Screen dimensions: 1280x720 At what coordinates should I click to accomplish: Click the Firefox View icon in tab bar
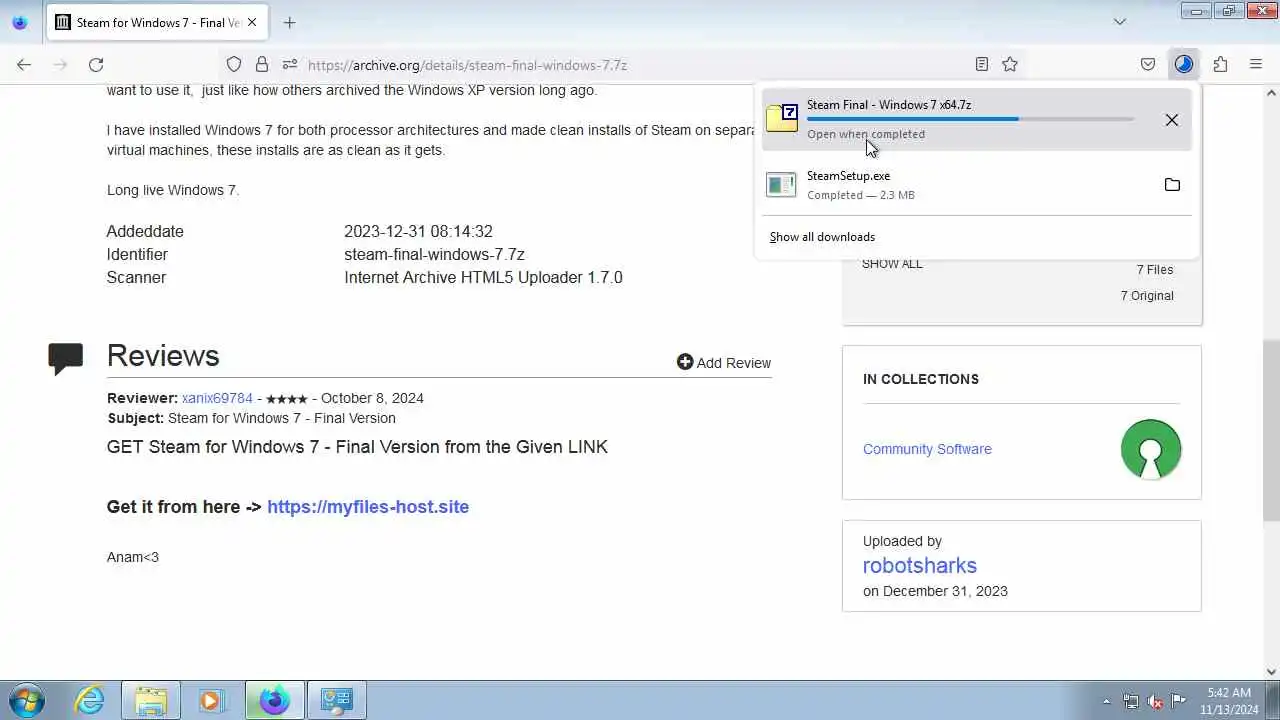point(20,22)
